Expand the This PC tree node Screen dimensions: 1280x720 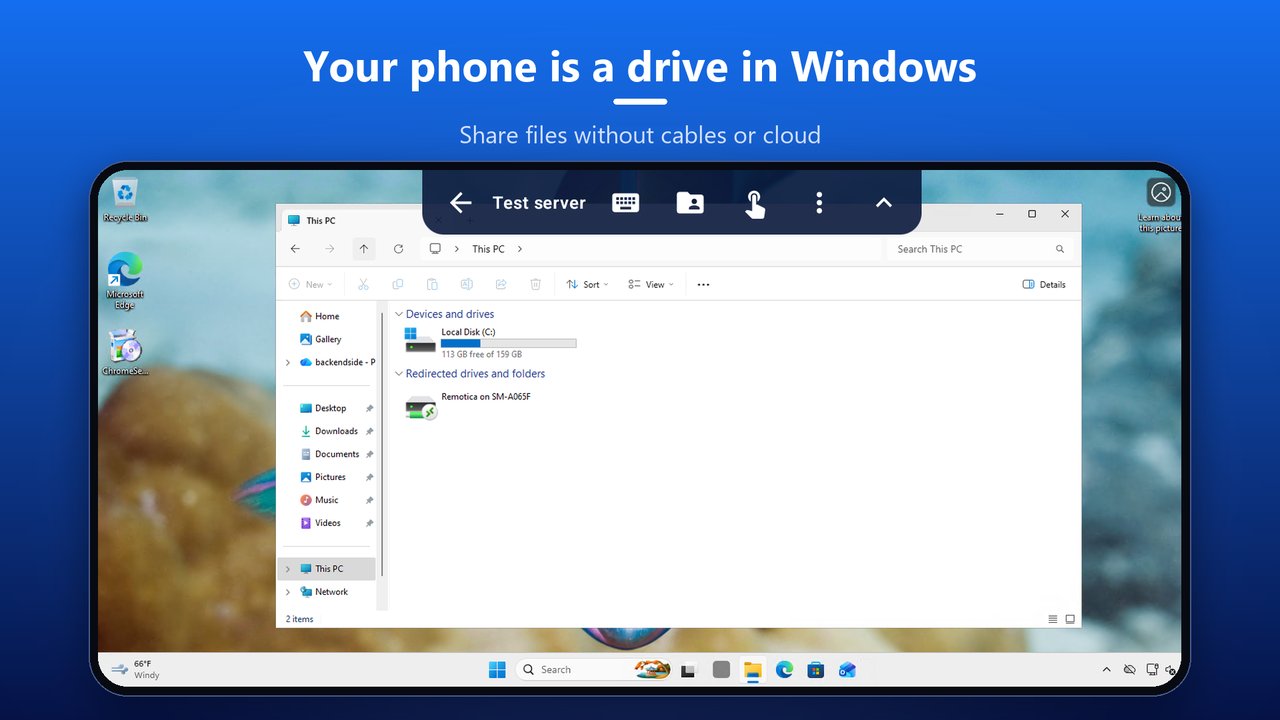288,569
